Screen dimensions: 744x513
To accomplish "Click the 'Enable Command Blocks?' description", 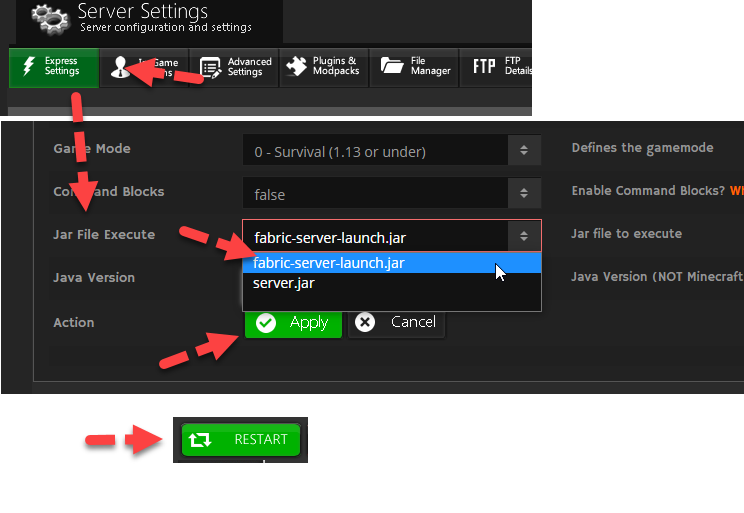I will (x=648, y=191).
